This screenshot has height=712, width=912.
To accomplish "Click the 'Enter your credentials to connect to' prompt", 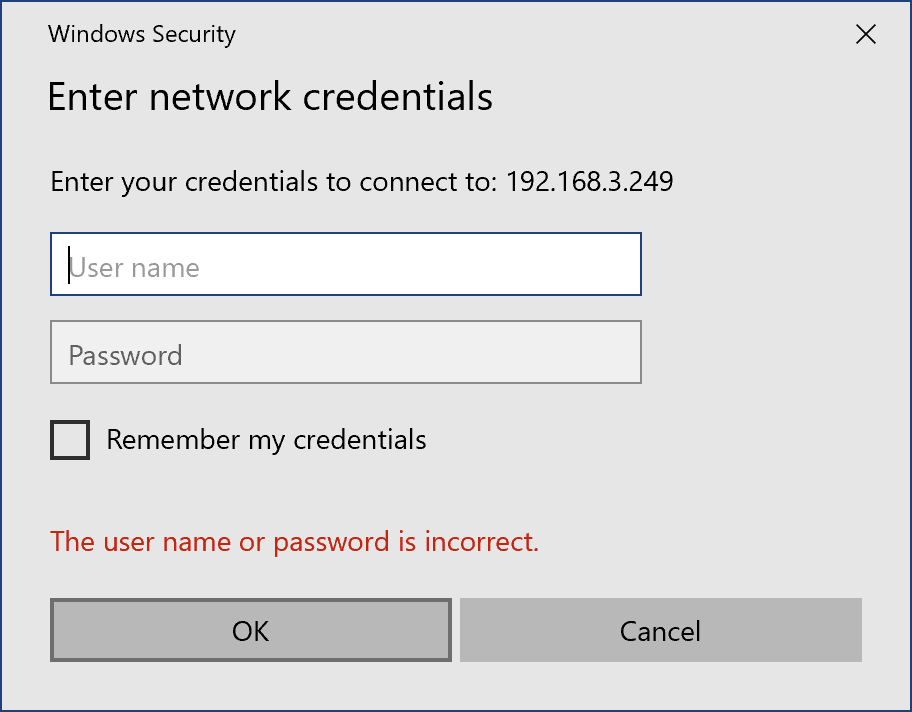I will click(x=275, y=182).
